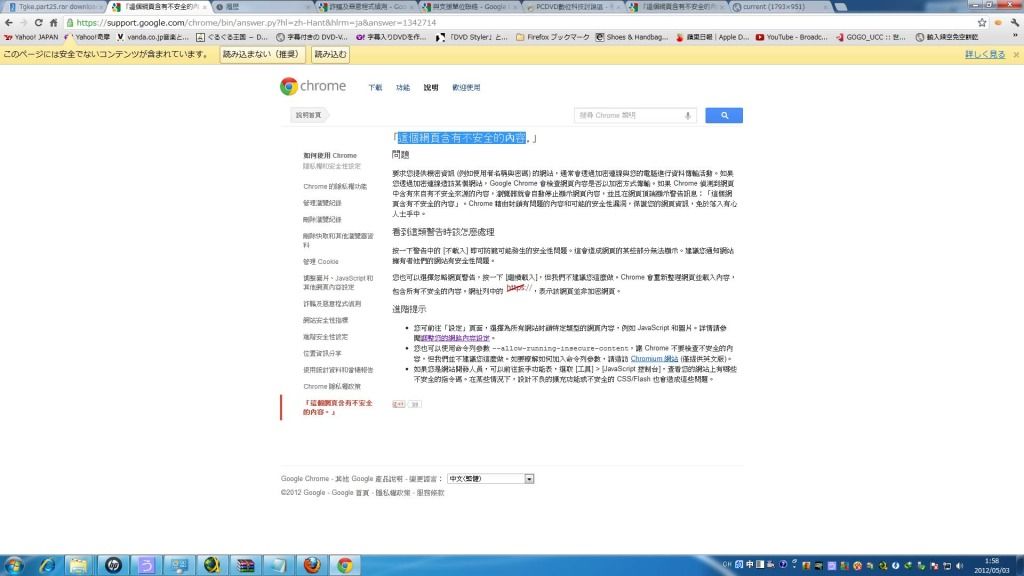Switch to the current (1793×951) tab
This screenshot has width=1024, height=576.
pos(778,7)
